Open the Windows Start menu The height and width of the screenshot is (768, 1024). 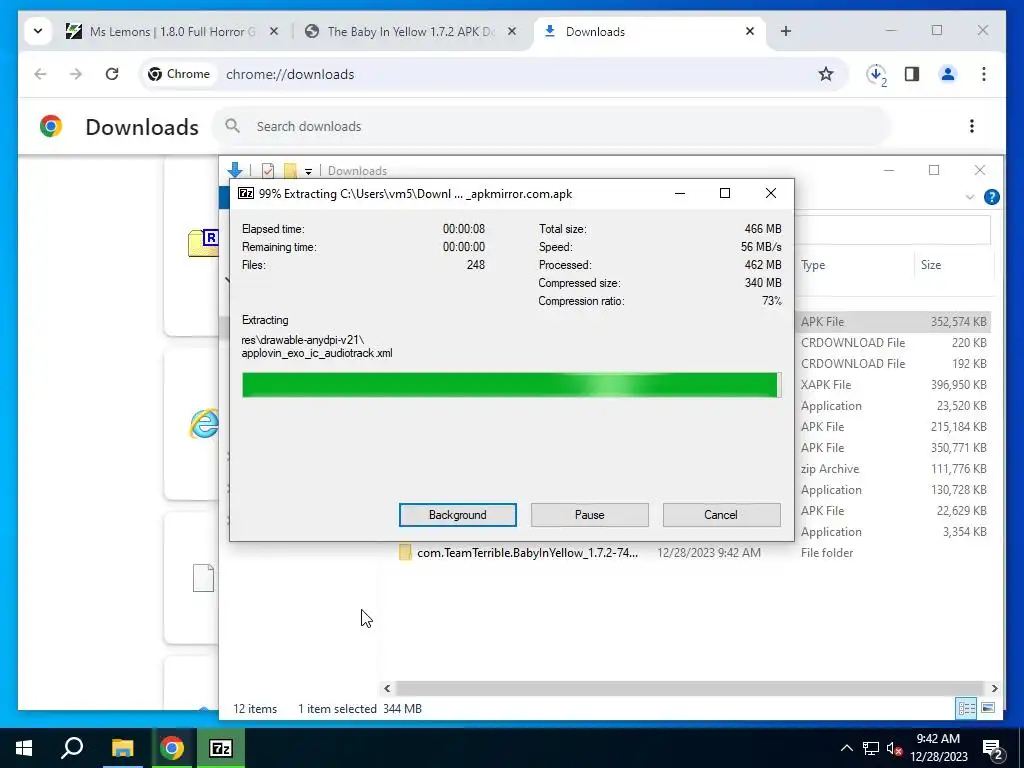[24, 748]
